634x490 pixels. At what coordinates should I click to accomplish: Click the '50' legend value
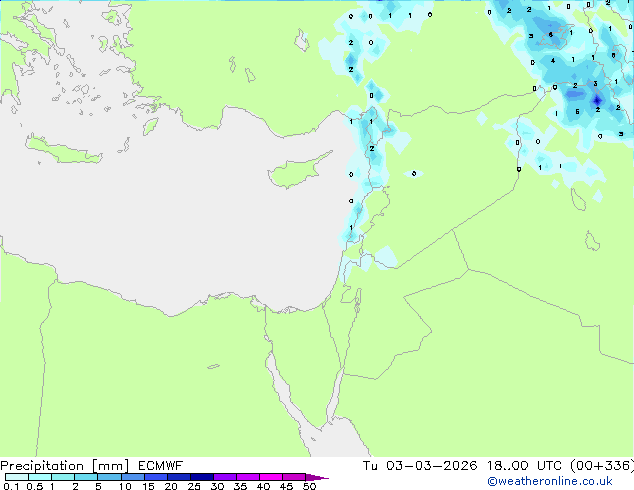pyautogui.click(x=309, y=486)
